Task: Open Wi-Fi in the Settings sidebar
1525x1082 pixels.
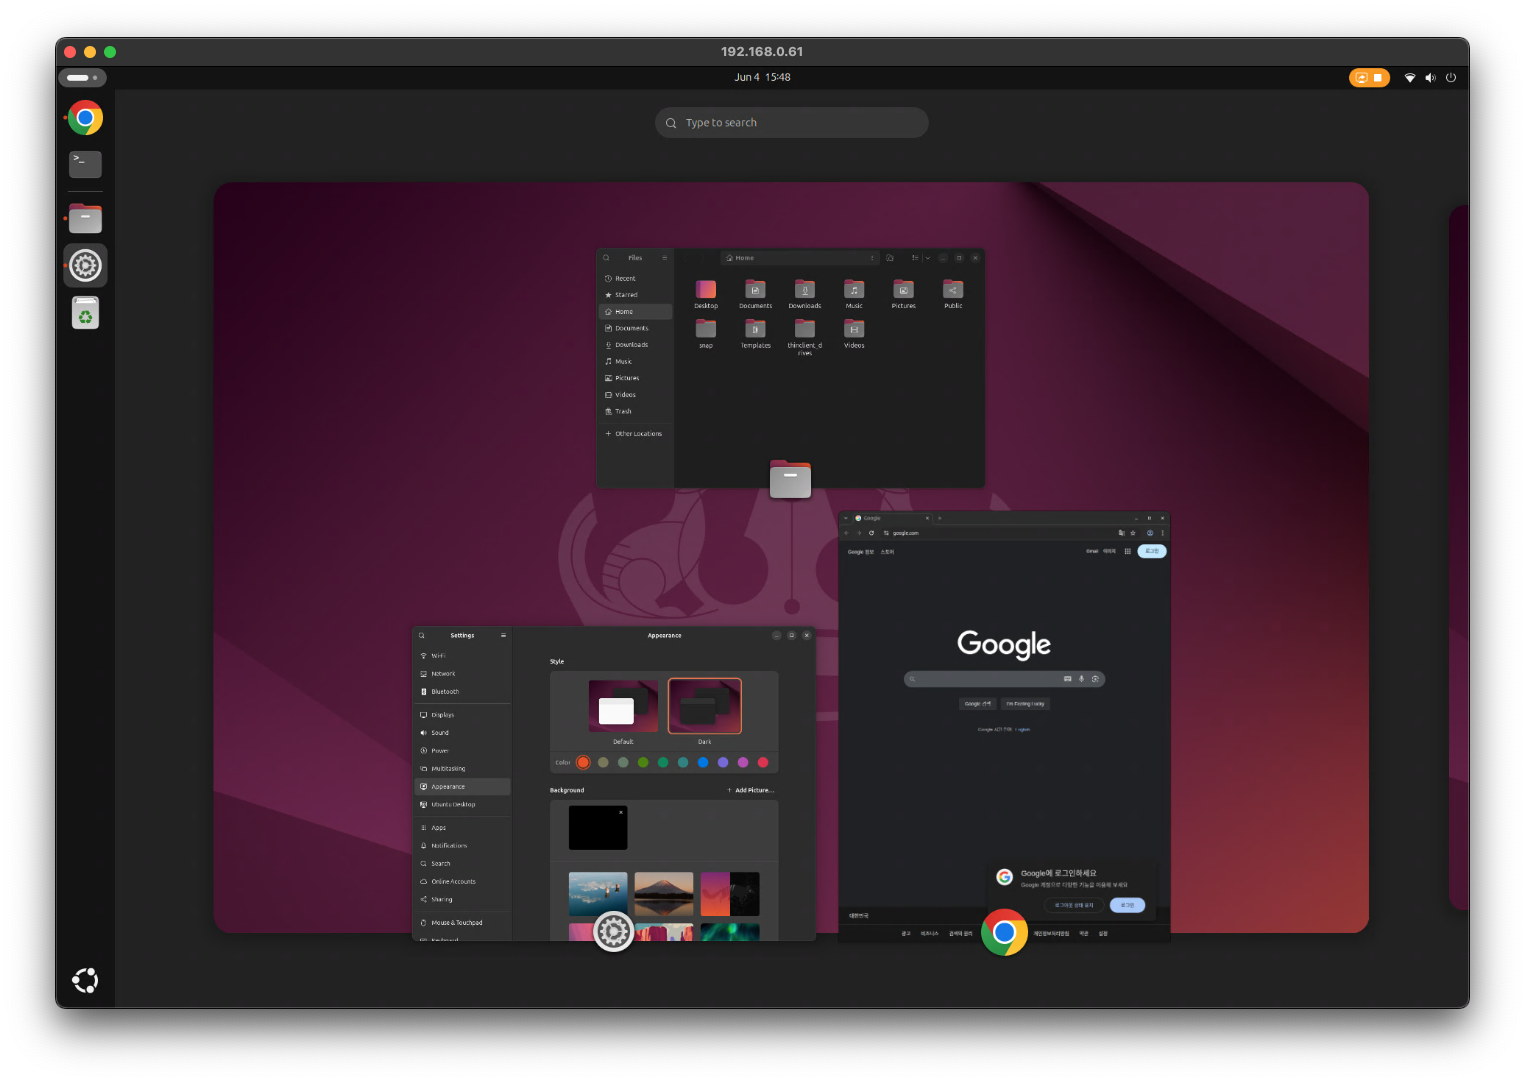Action: click(462, 656)
